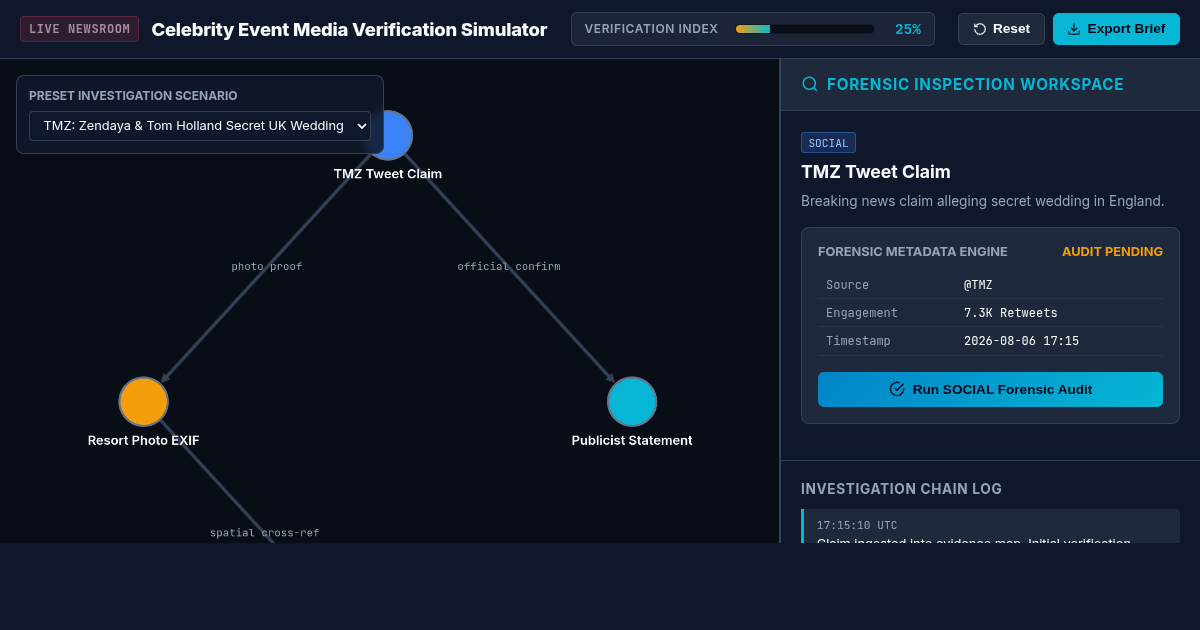Viewport: 1200px width, 630px height.
Task: Select the Publicist Statement node
Action: coord(632,401)
